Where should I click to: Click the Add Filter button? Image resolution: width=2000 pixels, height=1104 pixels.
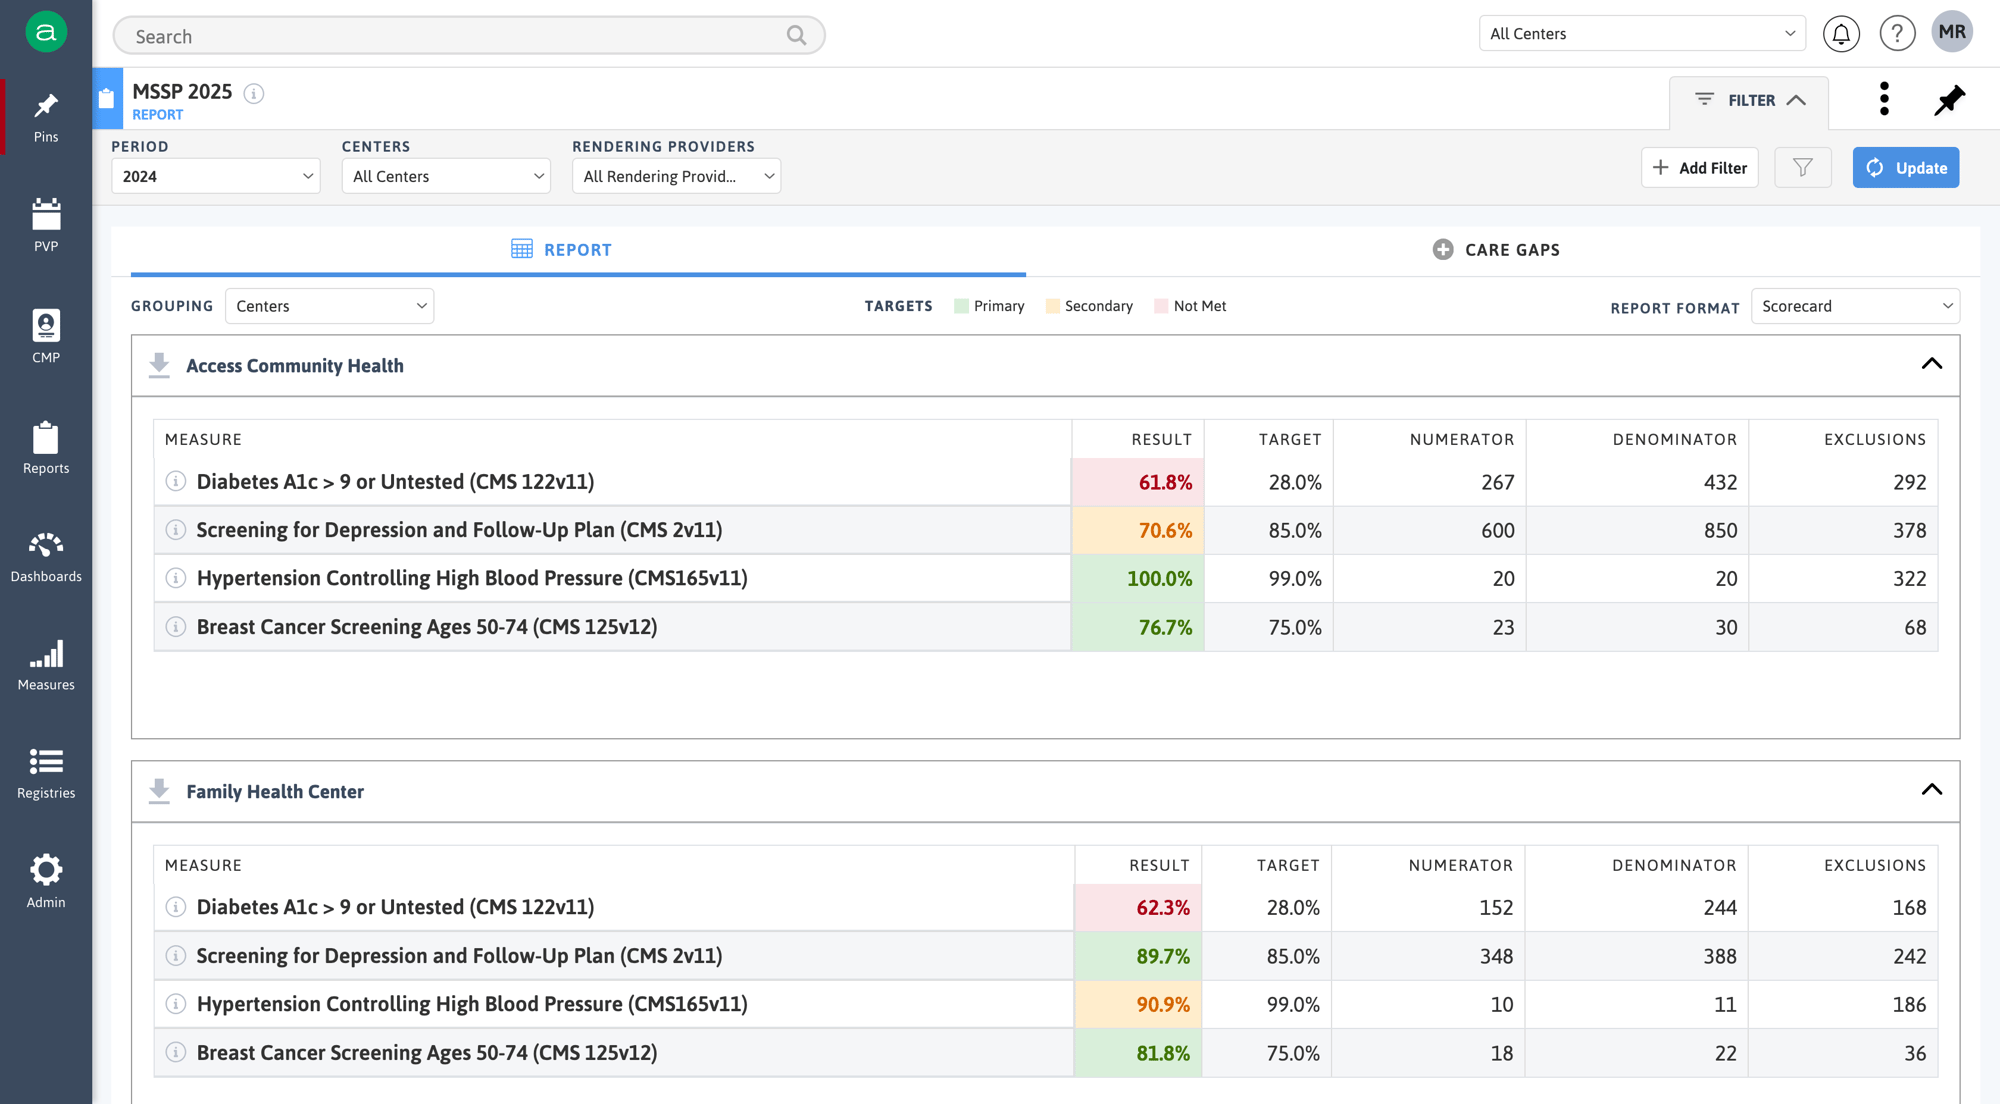(1699, 168)
